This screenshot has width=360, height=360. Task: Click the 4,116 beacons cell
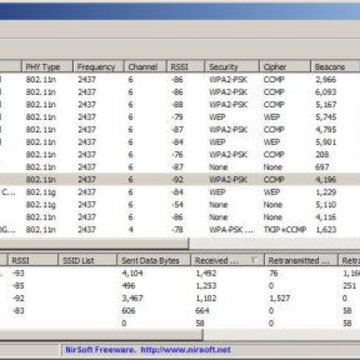(326, 217)
